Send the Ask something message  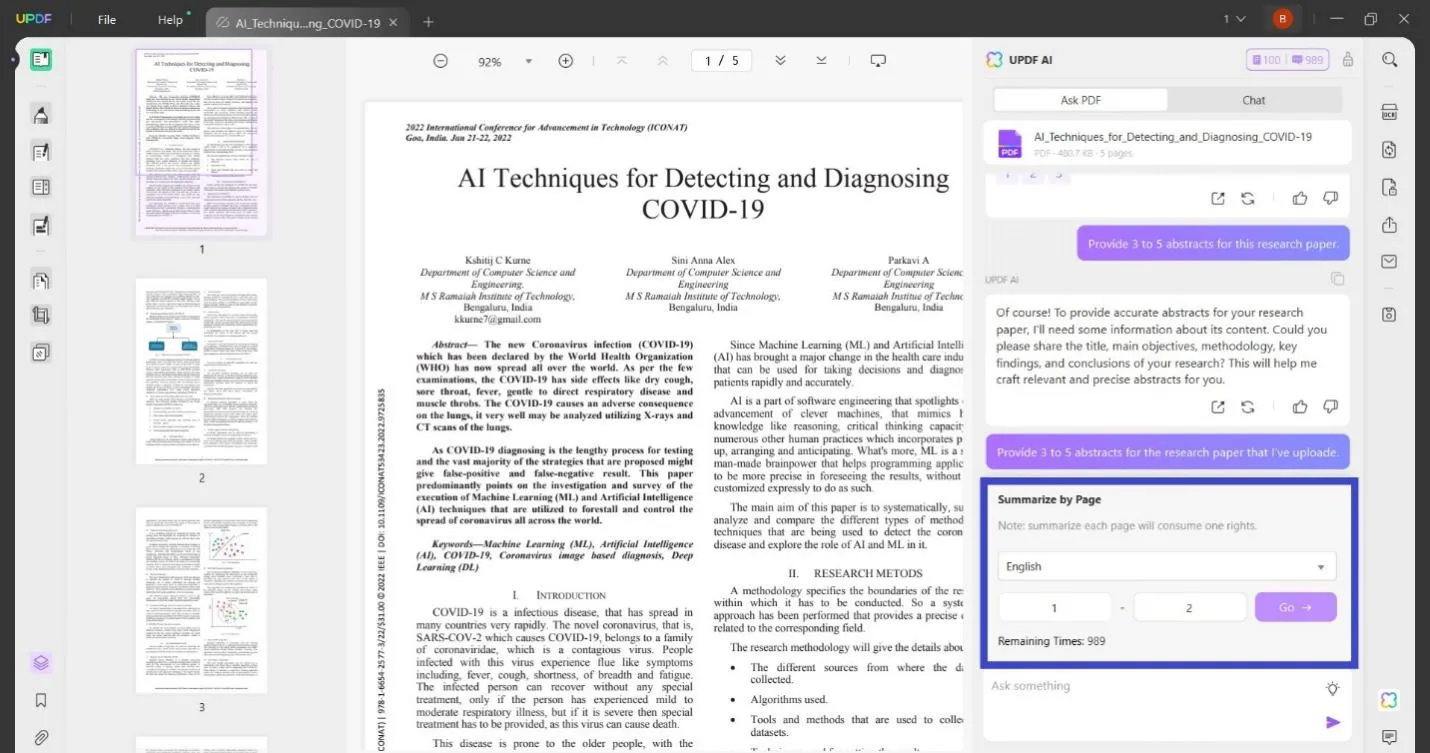tap(1333, 722)
